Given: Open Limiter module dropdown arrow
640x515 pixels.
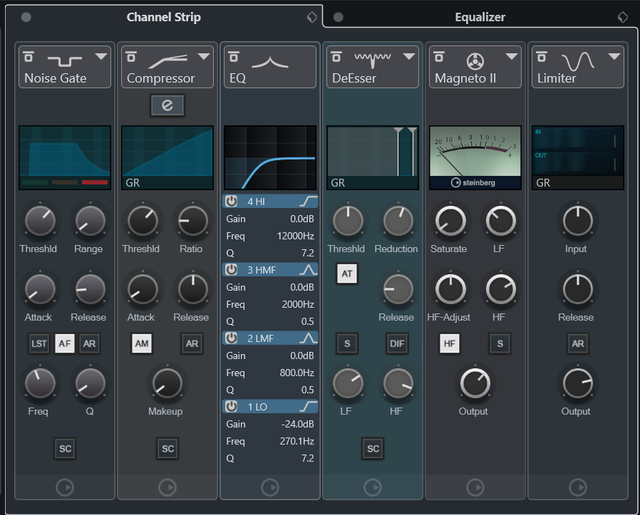Looking at the screenshot, I should click(x=614, y=56).
